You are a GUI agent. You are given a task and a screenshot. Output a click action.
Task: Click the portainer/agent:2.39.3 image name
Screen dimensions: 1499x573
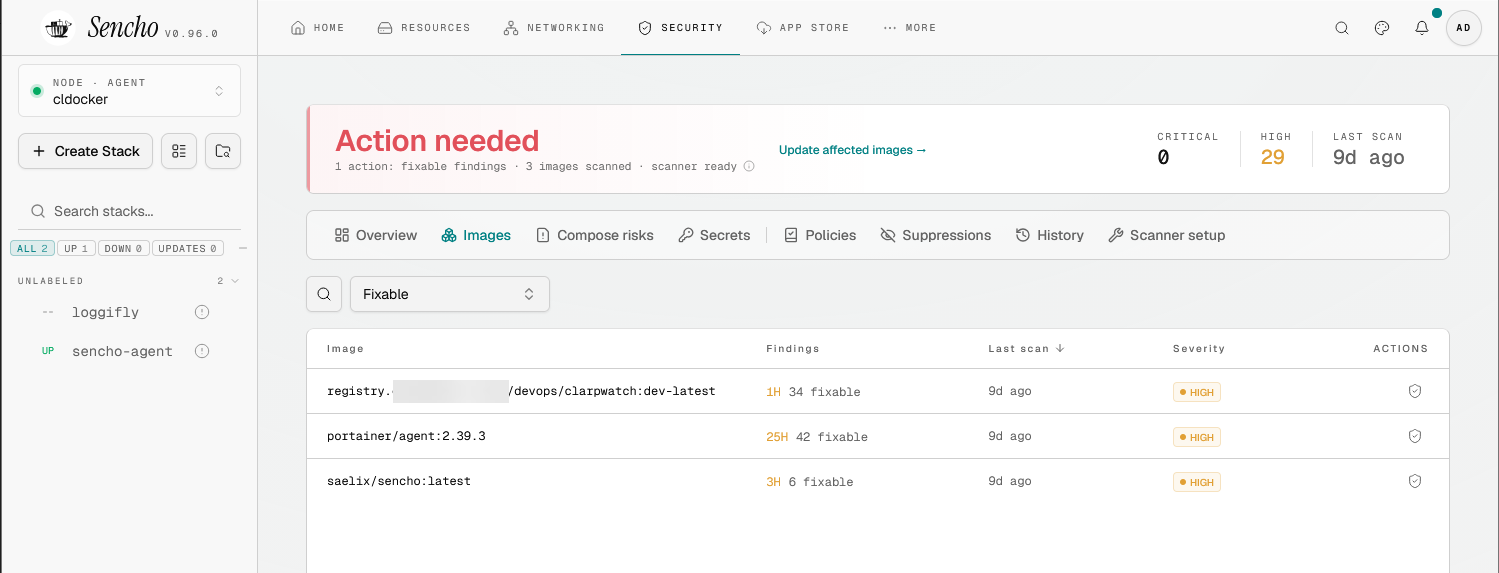click(x=406, y=436)
